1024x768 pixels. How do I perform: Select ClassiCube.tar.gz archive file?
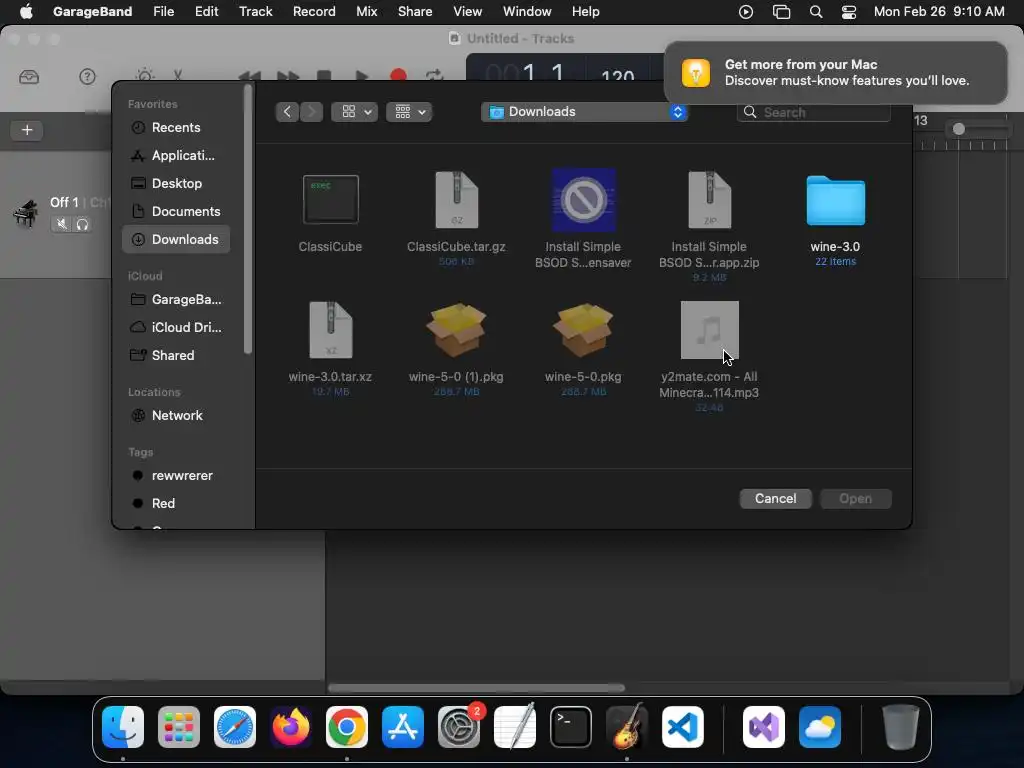tap(456, 200)
